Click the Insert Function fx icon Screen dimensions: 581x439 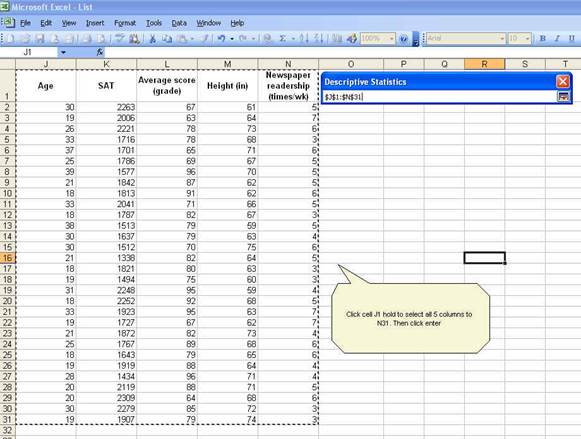pos(100,52)
